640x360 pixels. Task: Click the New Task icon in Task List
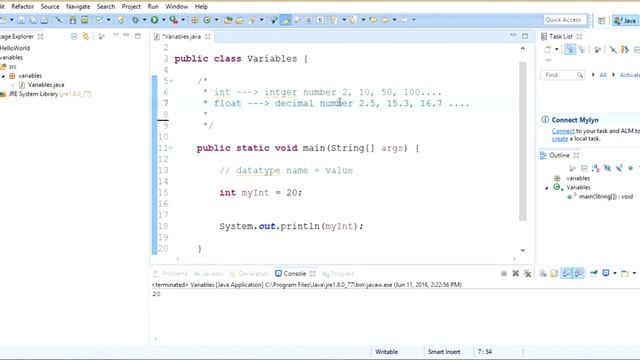point(548,49)
